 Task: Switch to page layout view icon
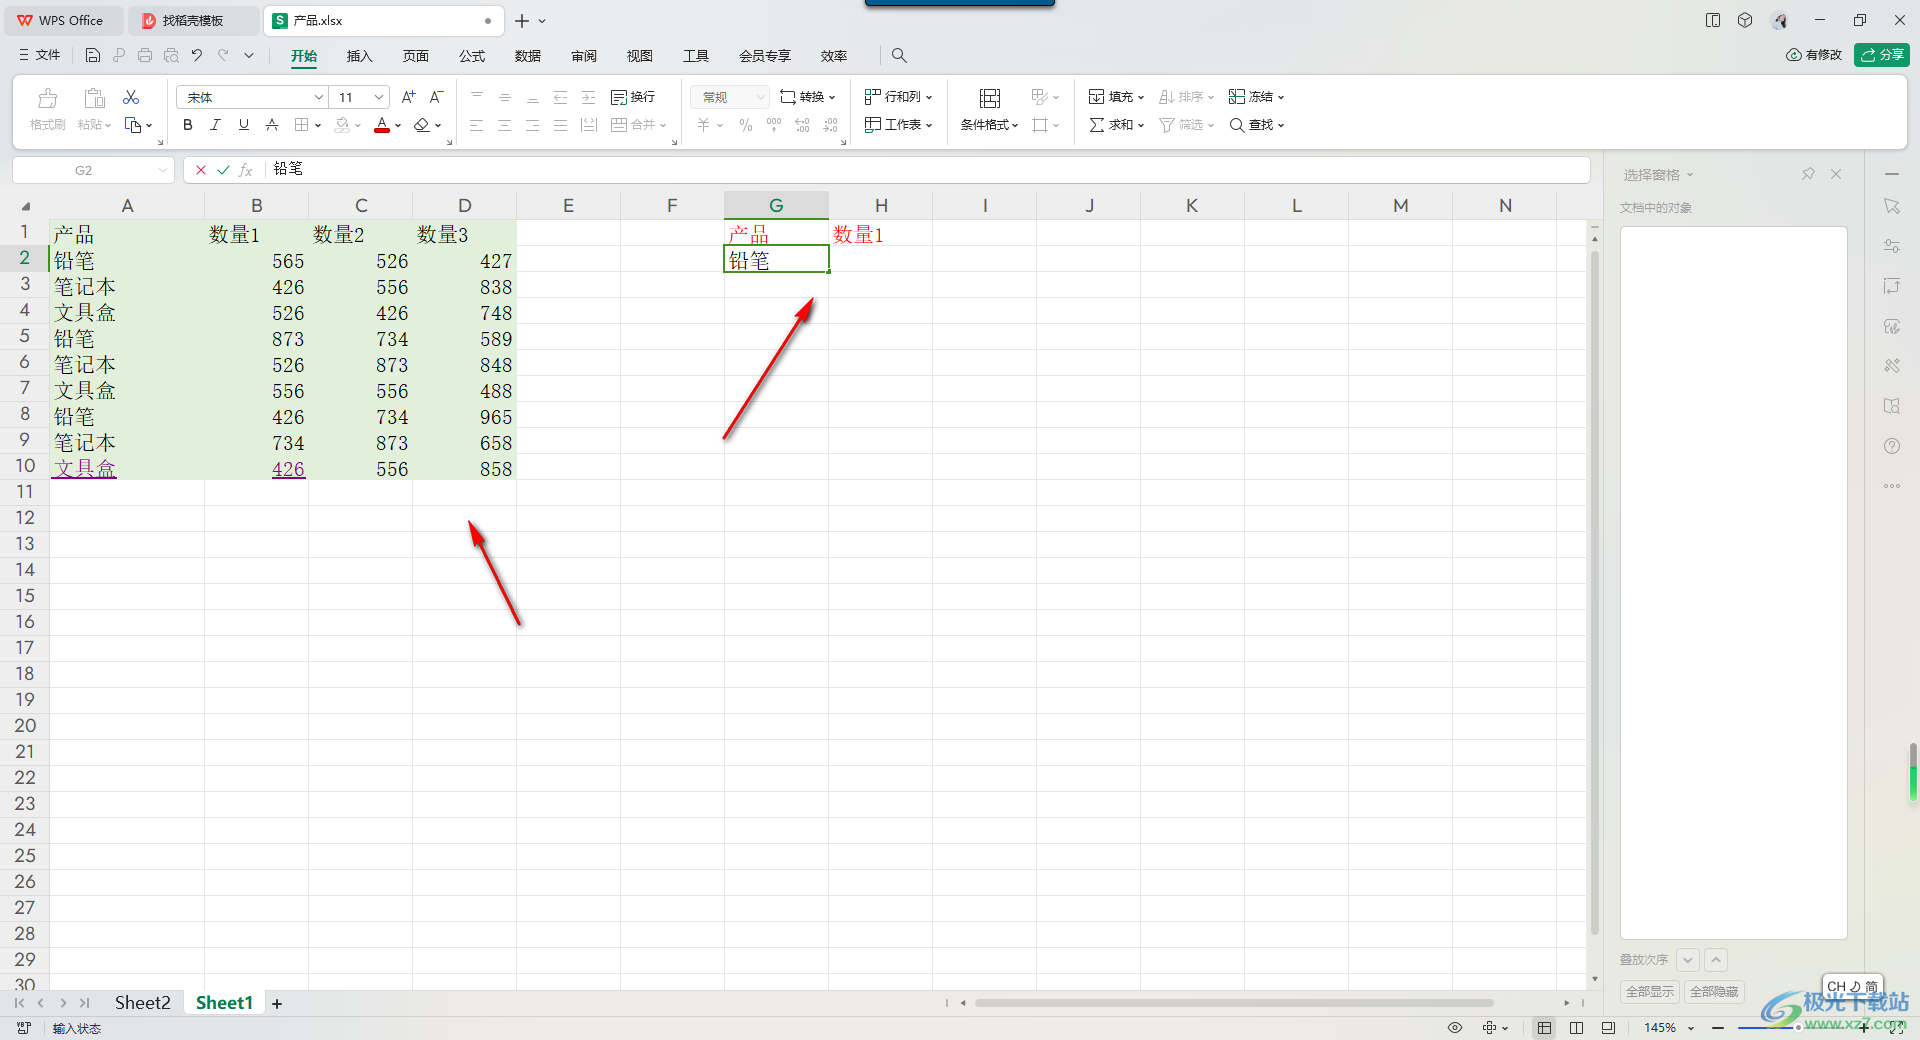1577,1028
